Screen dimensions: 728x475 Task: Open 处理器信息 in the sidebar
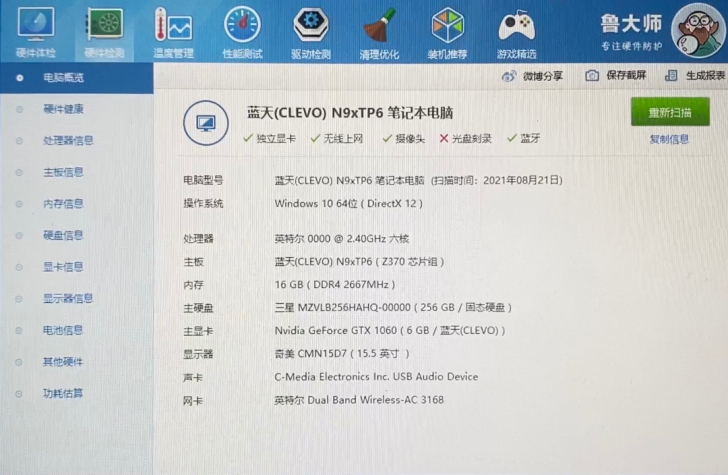[x=68, y=140]
